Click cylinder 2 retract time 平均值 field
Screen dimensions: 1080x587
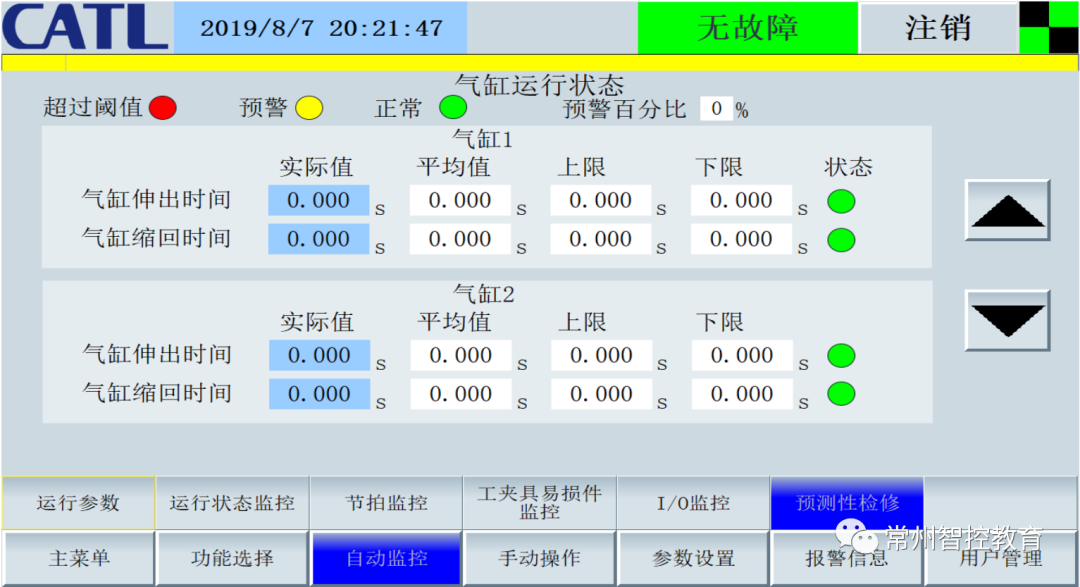click(460, 394)
